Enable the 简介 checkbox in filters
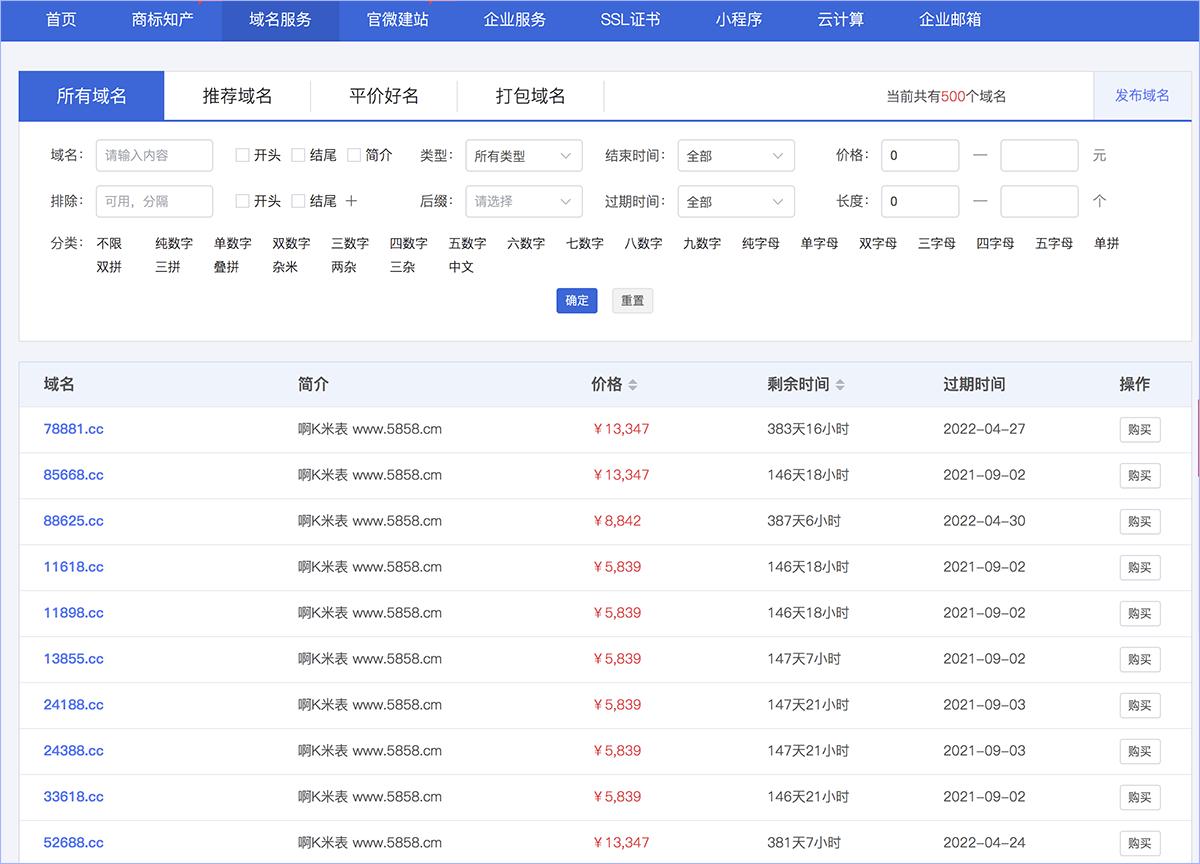 (353, 155)
